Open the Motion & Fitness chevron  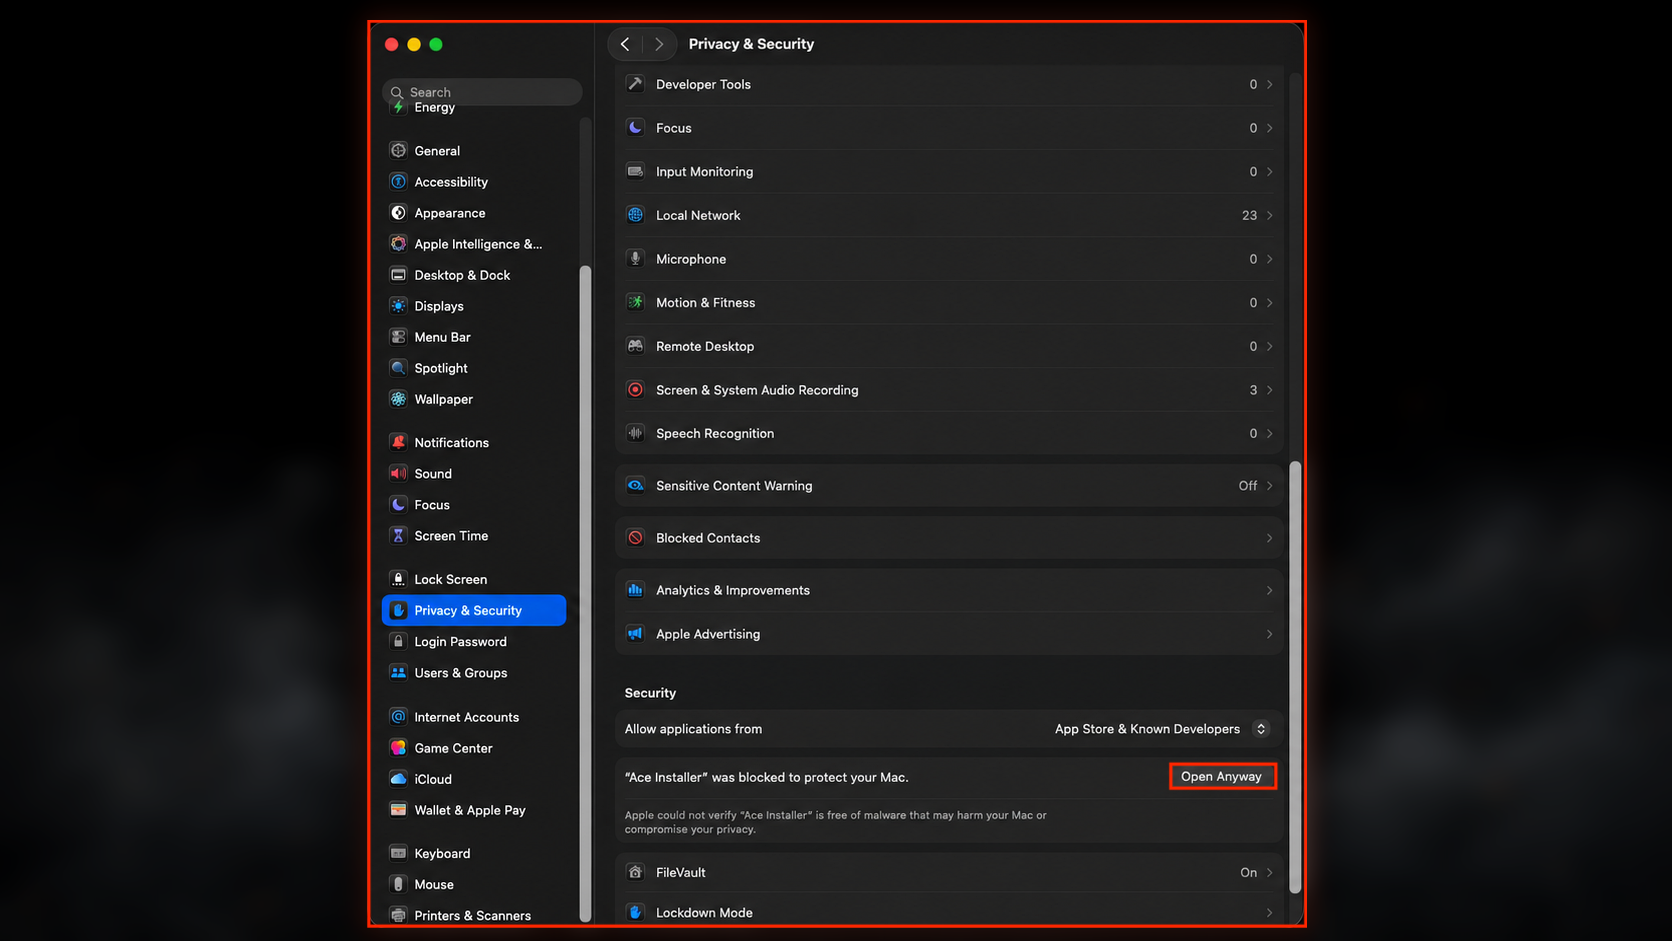point(1270,303)
